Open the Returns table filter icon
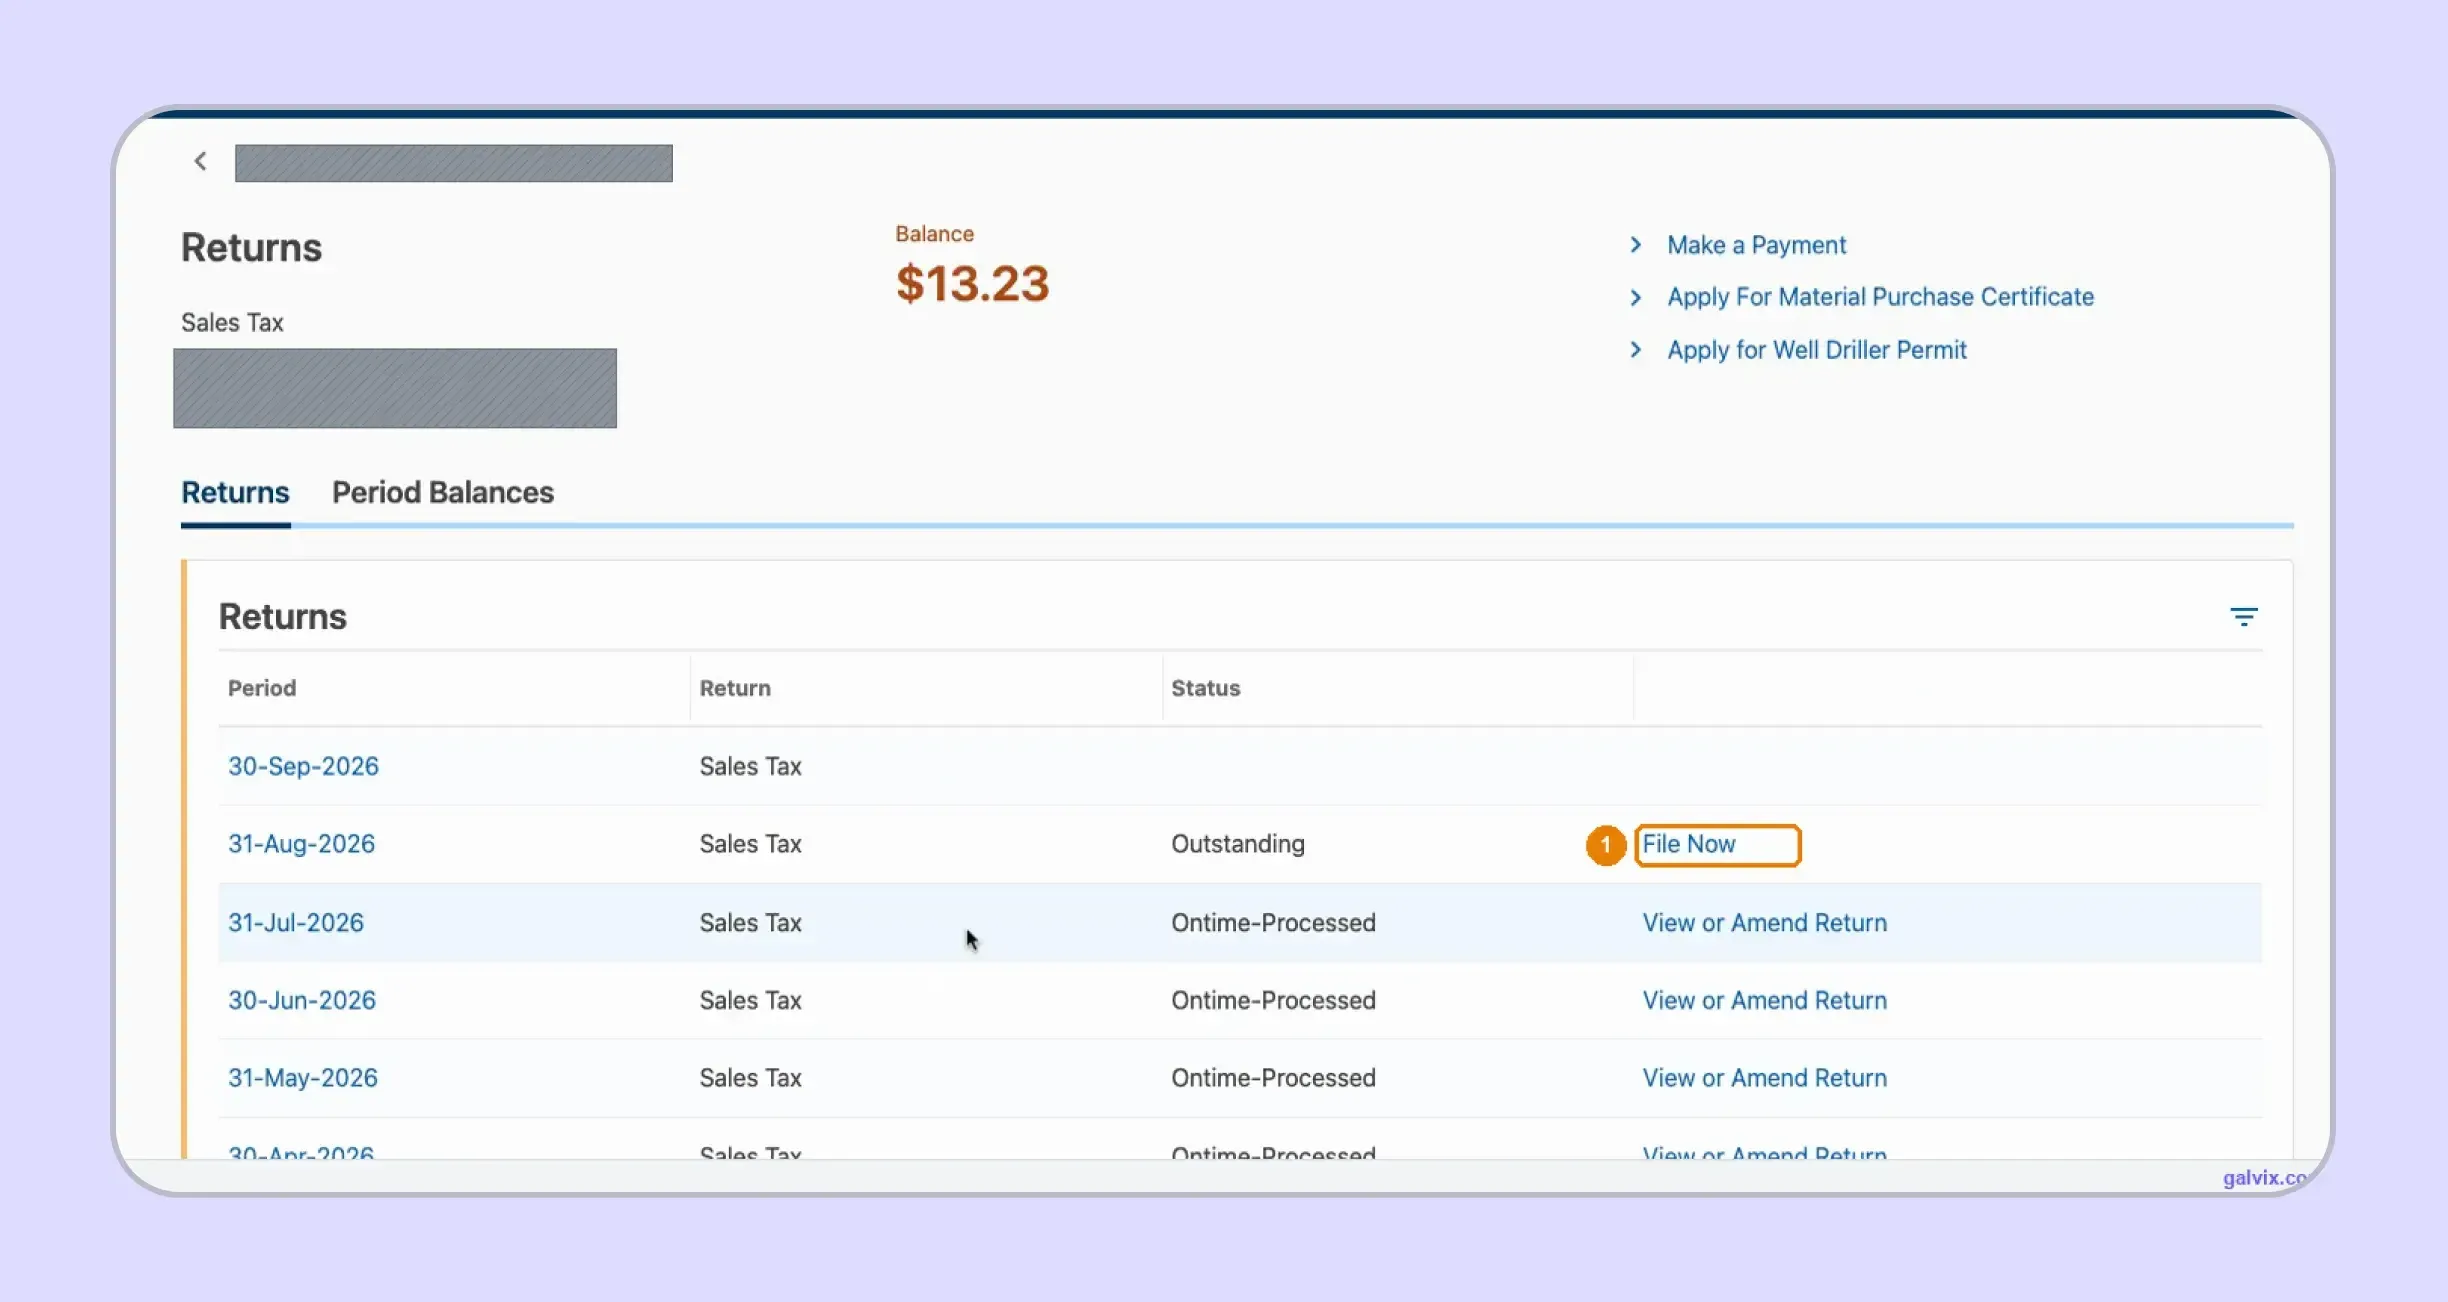Screen dimensions: 2448x1302 click(x=2243, y=617)
